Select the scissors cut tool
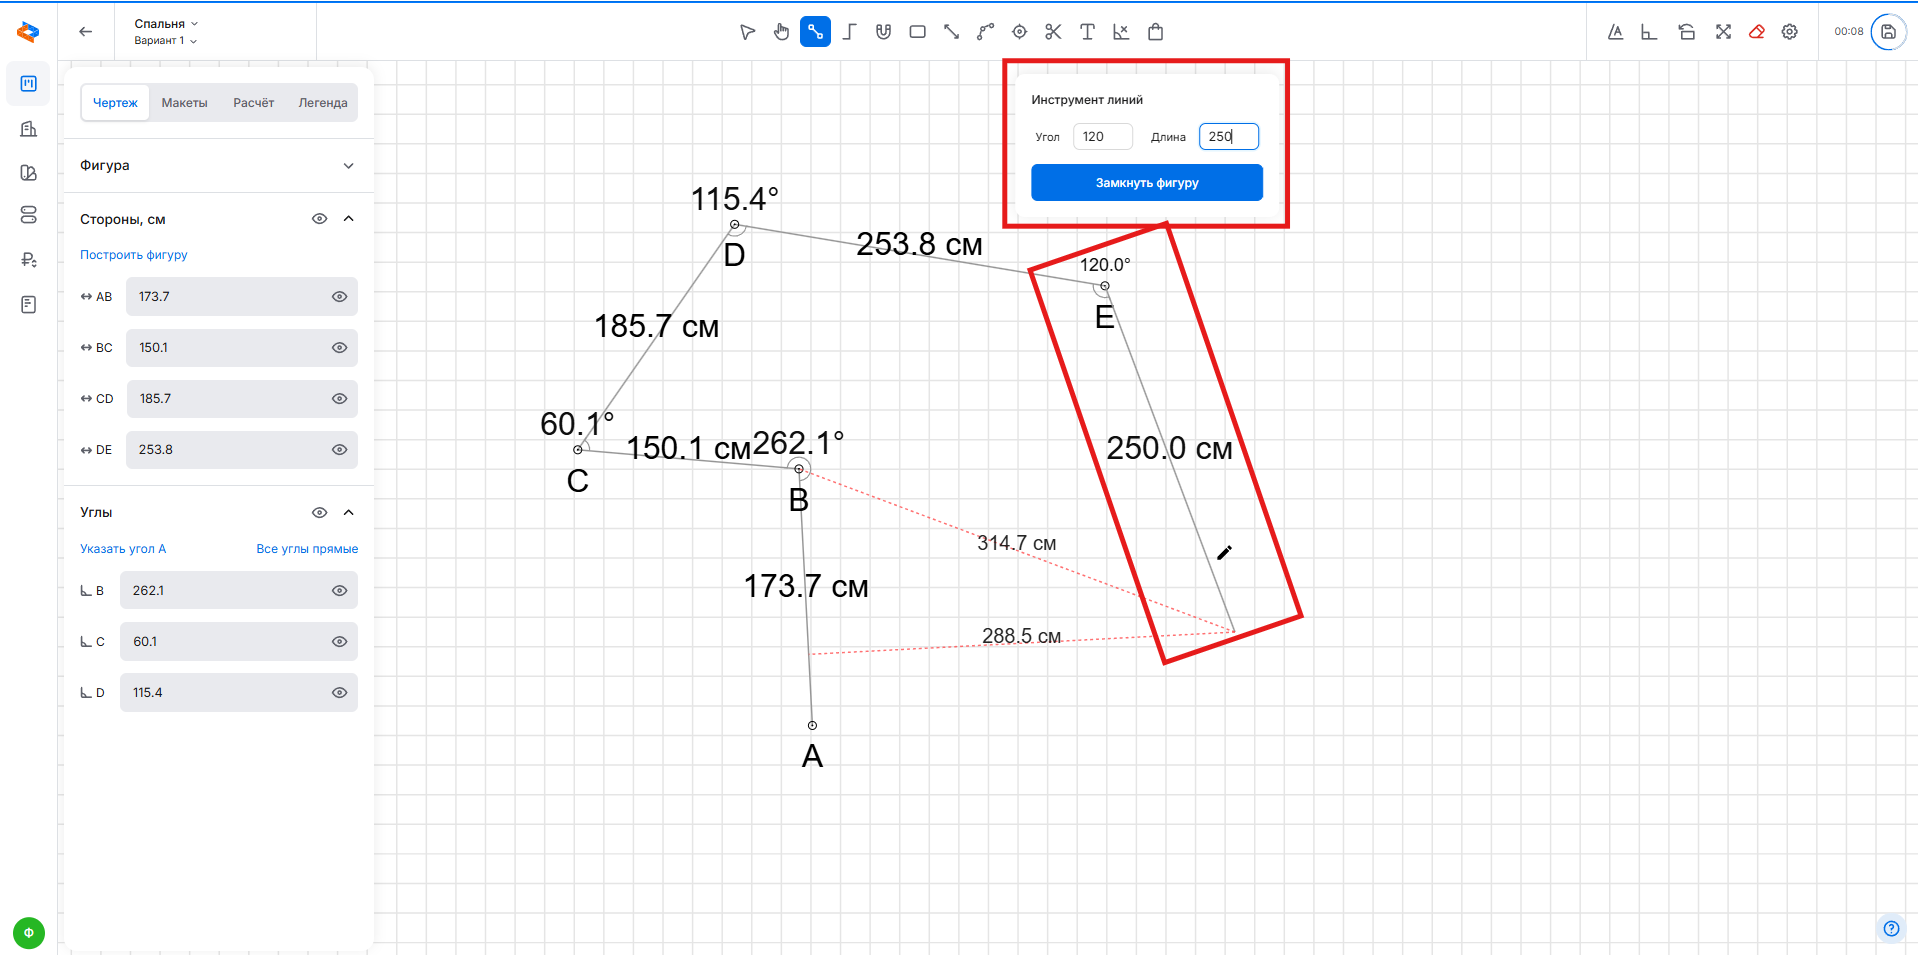Viewport: 1918px width, 955px height. click(x=1053, y=32)
